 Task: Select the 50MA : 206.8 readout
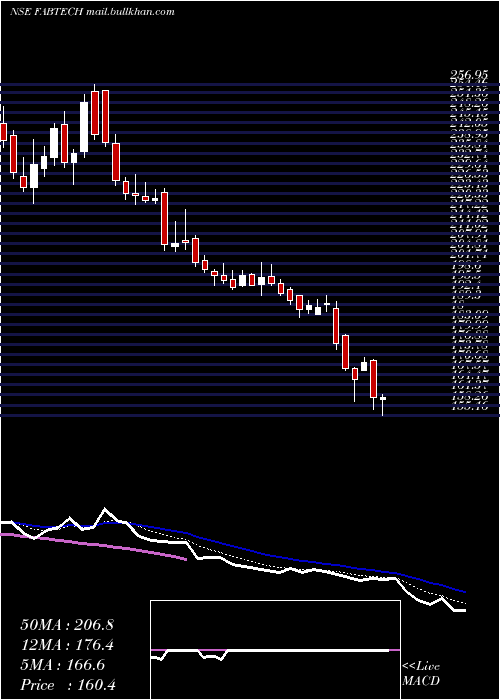pyautogui.click(x=67, y=625)
